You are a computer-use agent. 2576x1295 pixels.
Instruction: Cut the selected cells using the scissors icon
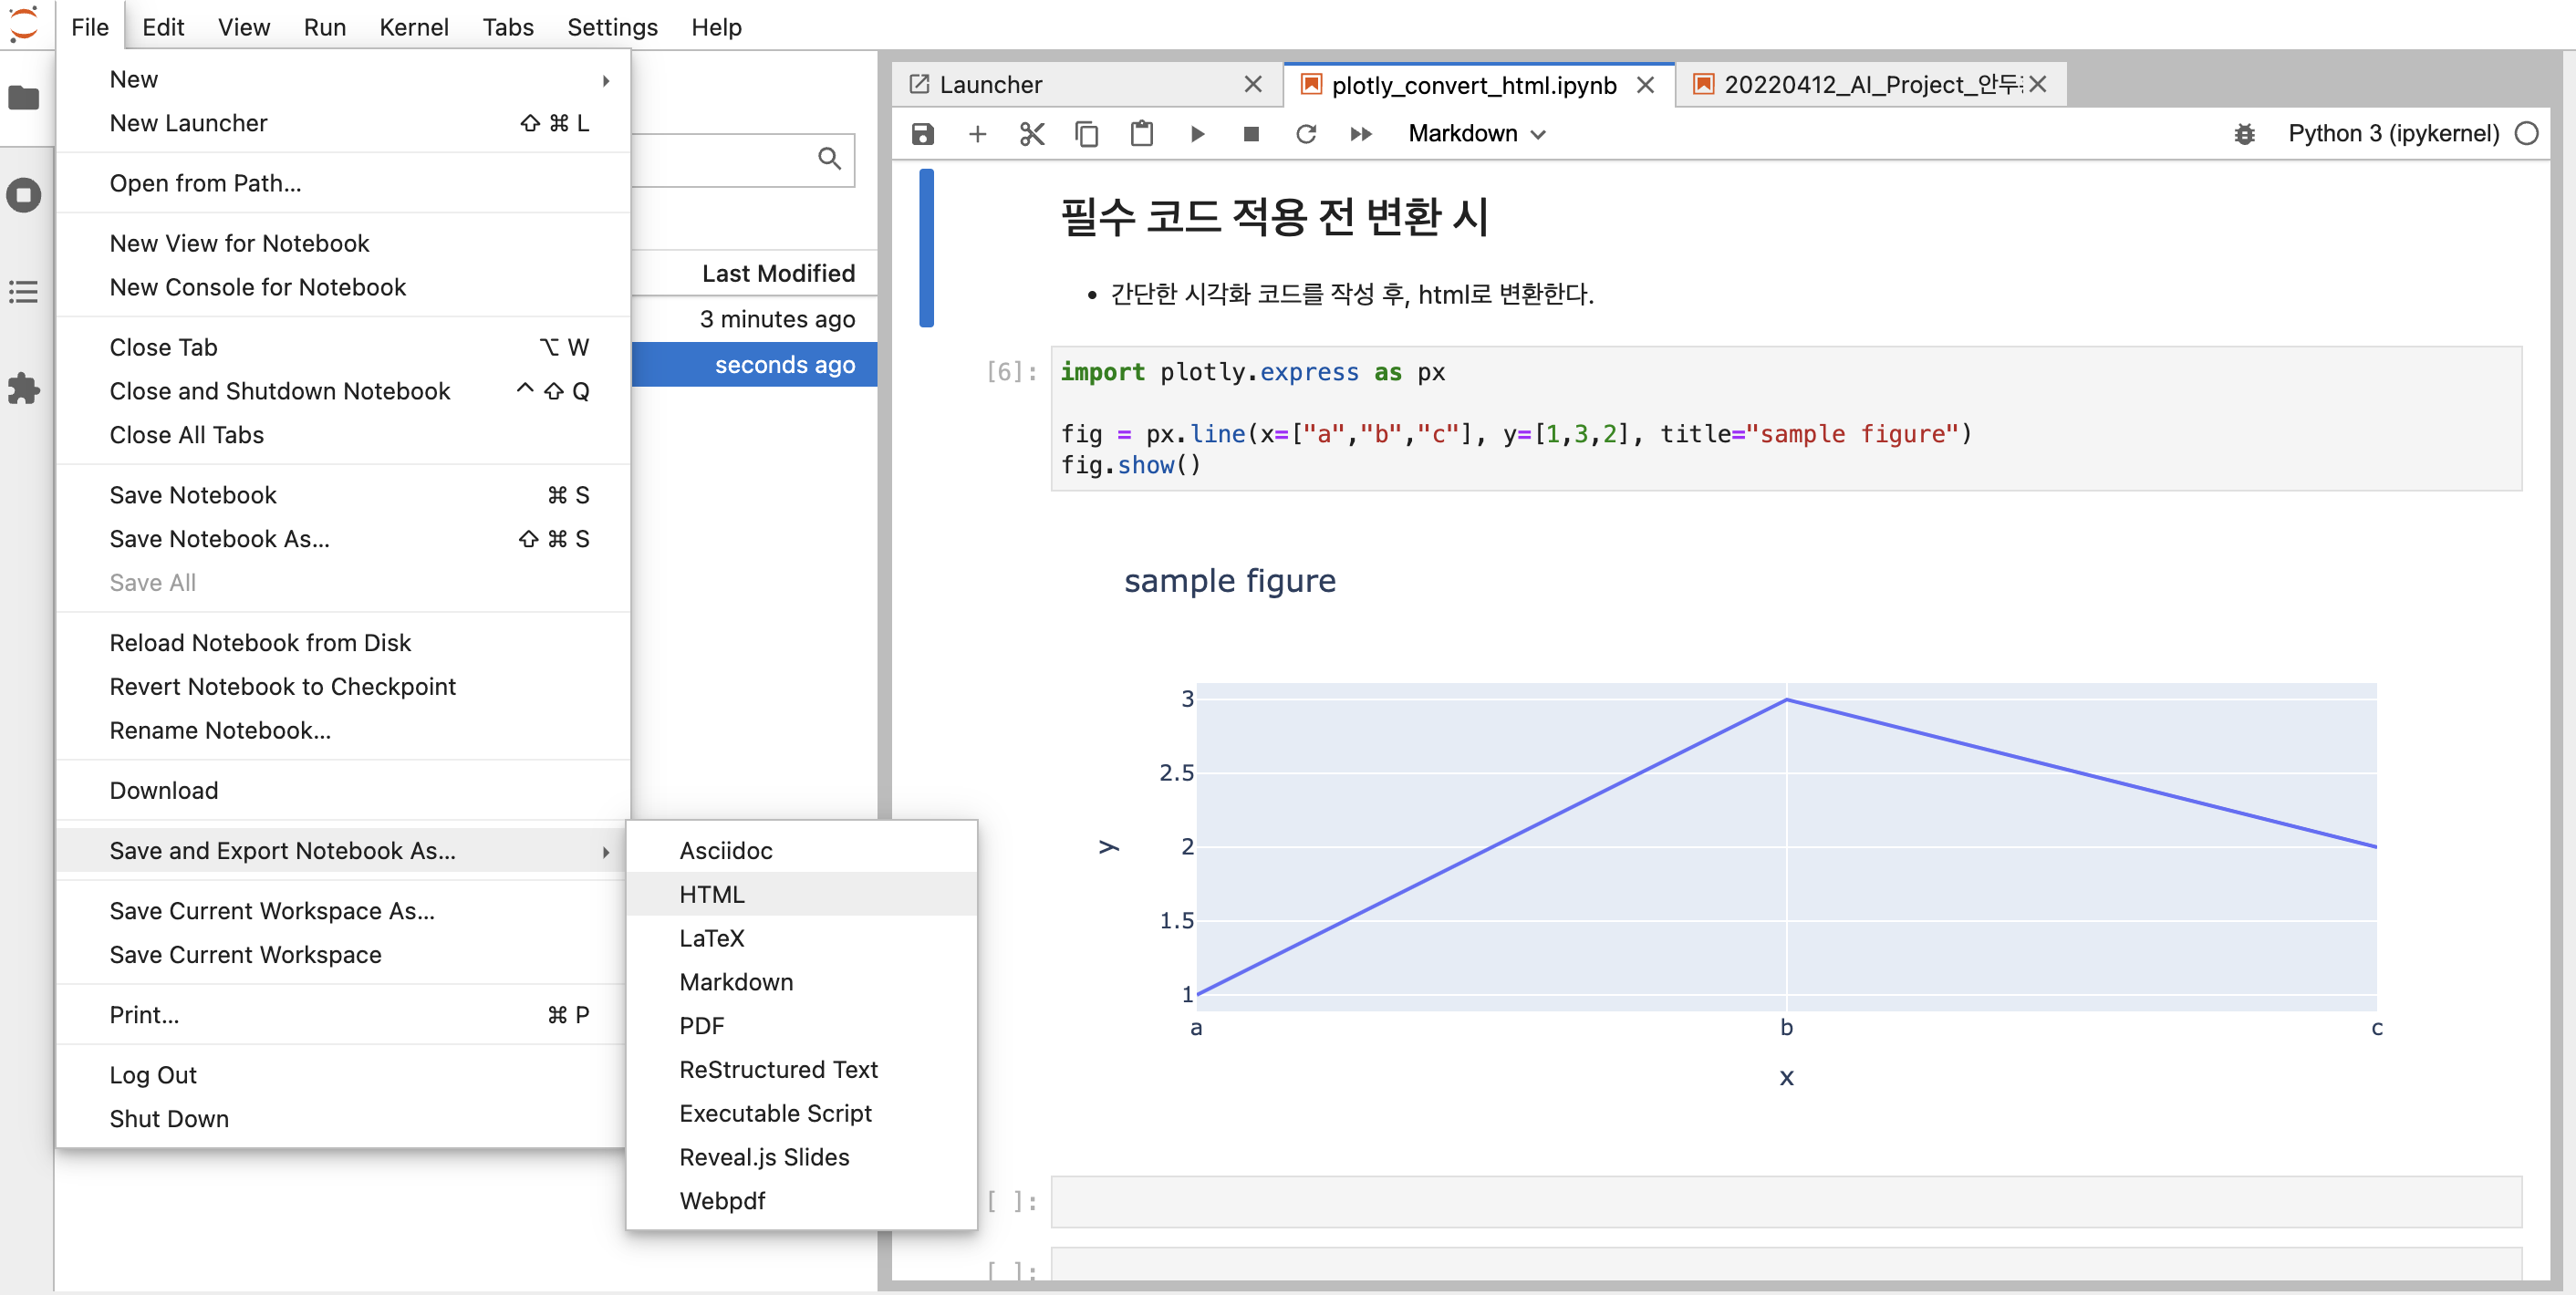click(x=1032, y=133)
